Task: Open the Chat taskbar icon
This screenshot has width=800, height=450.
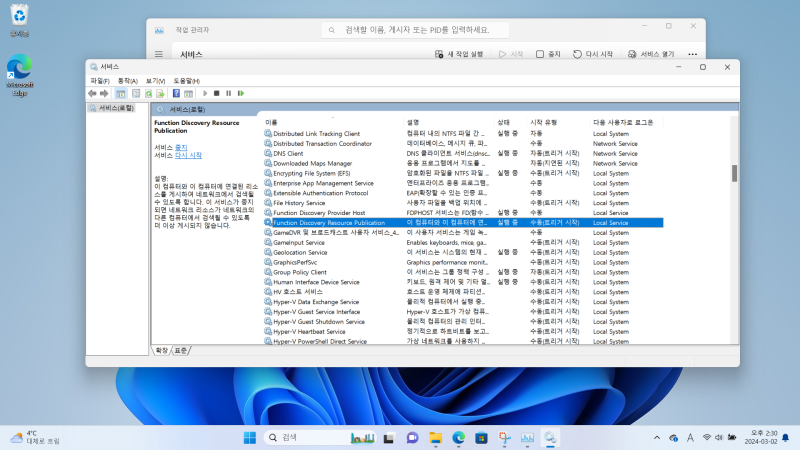Action: [412, 438]
